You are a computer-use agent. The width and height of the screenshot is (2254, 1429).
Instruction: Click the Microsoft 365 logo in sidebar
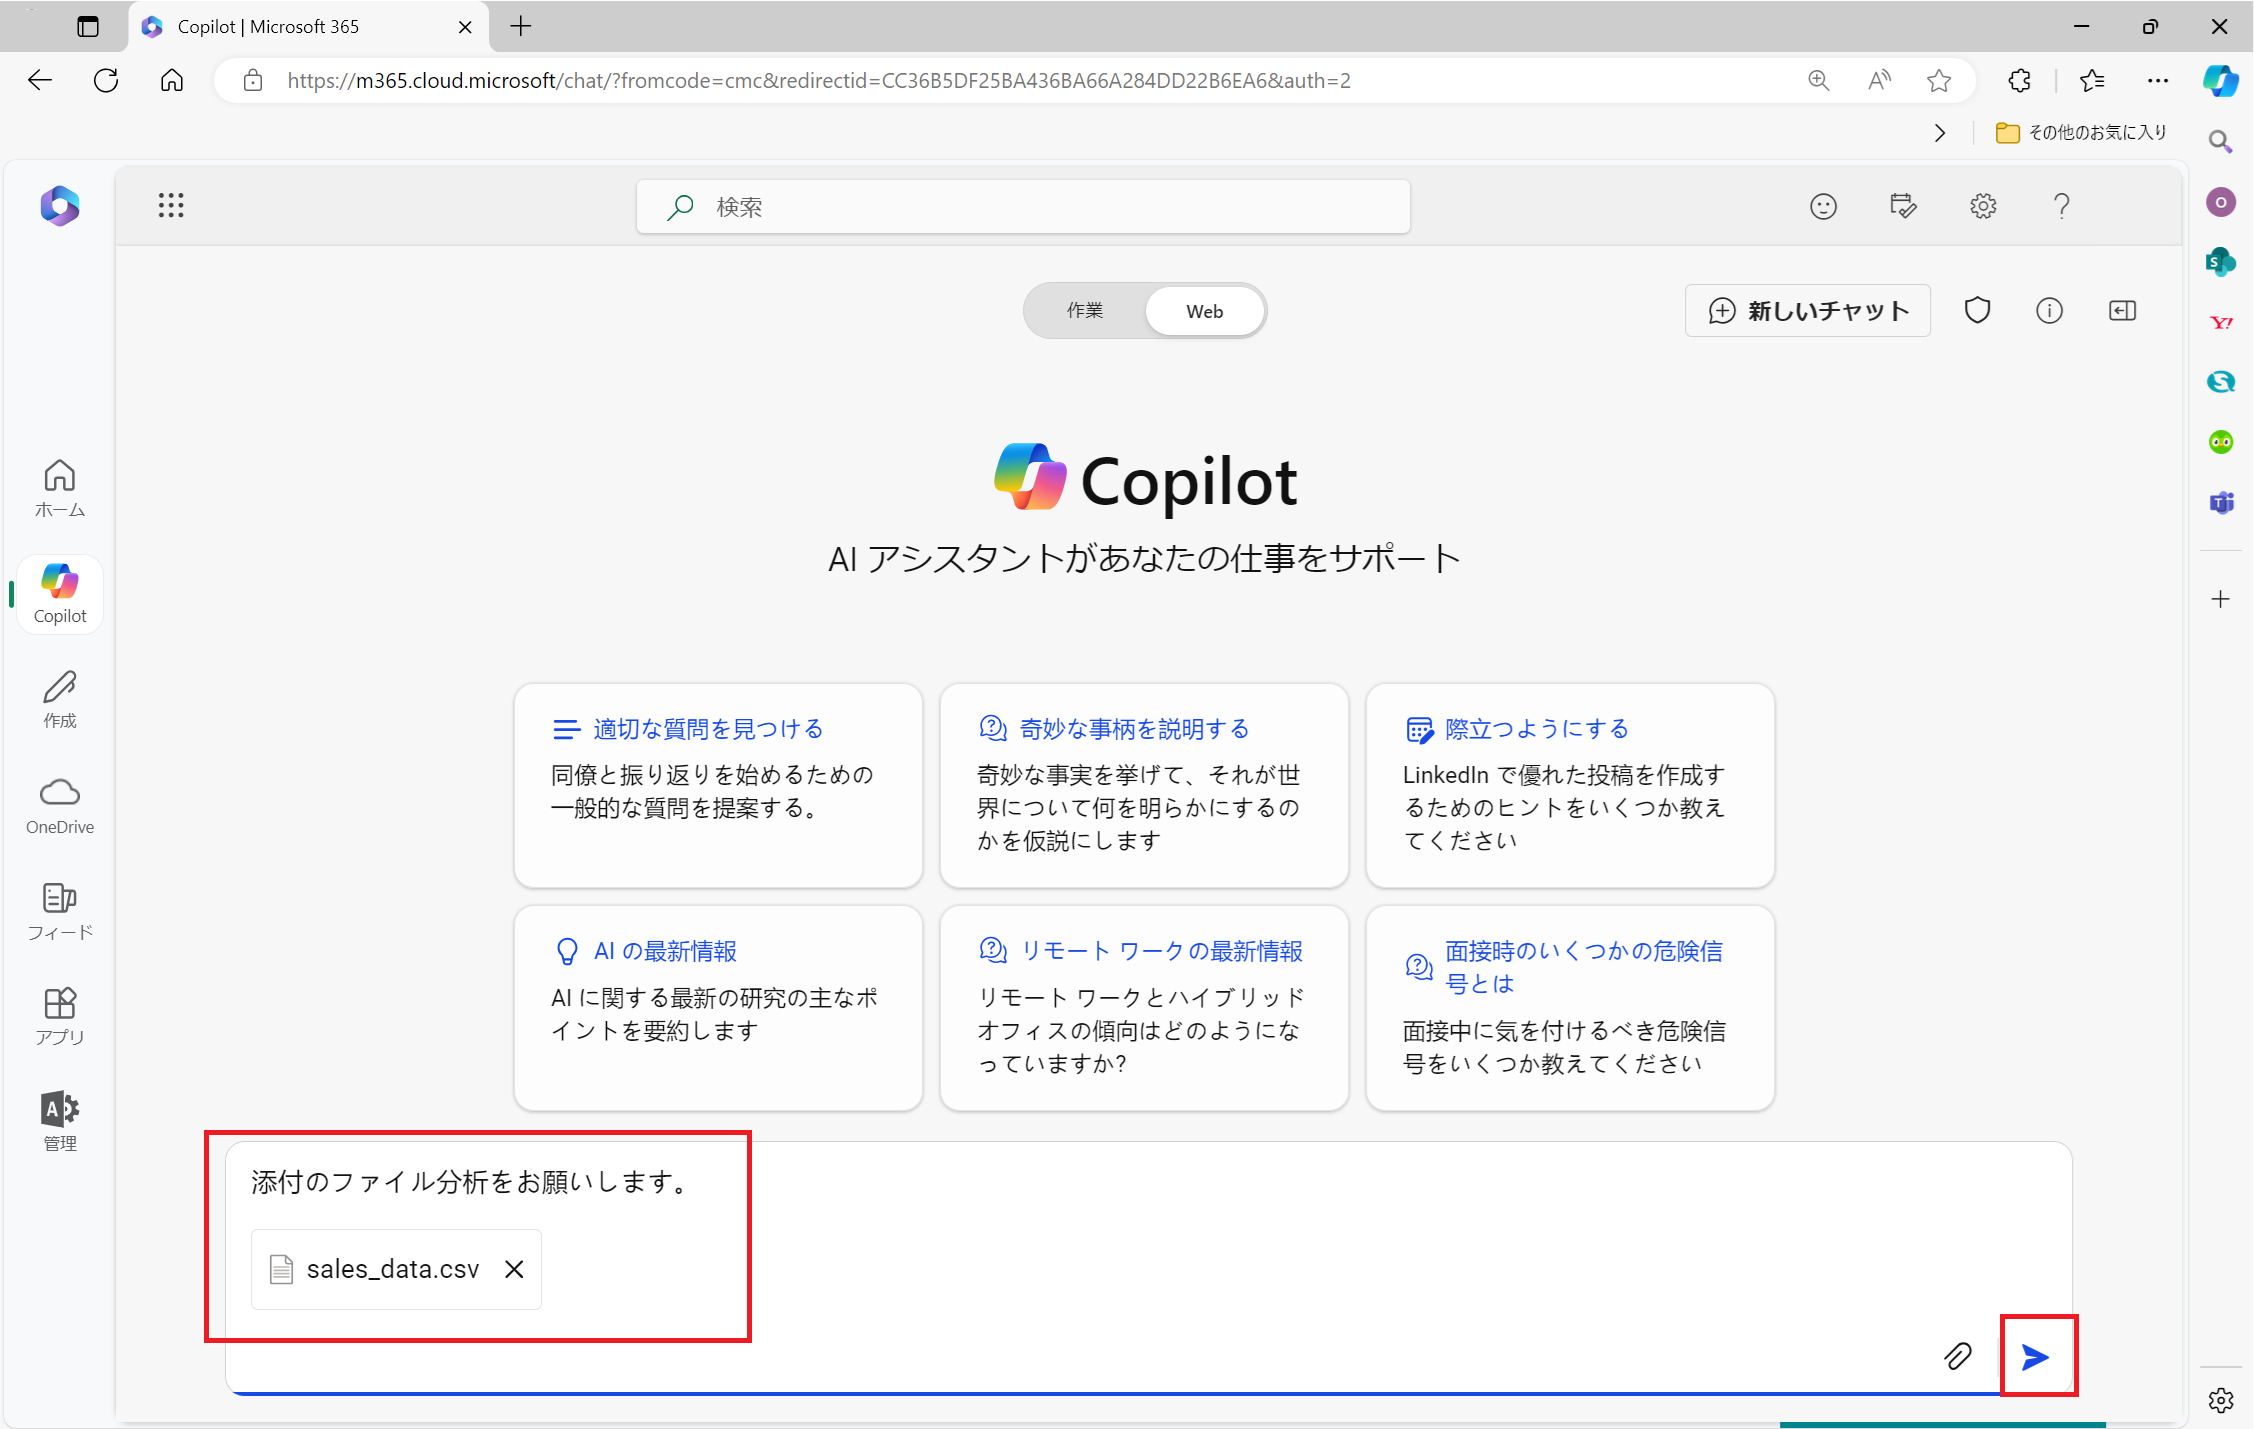pos(60,206)
